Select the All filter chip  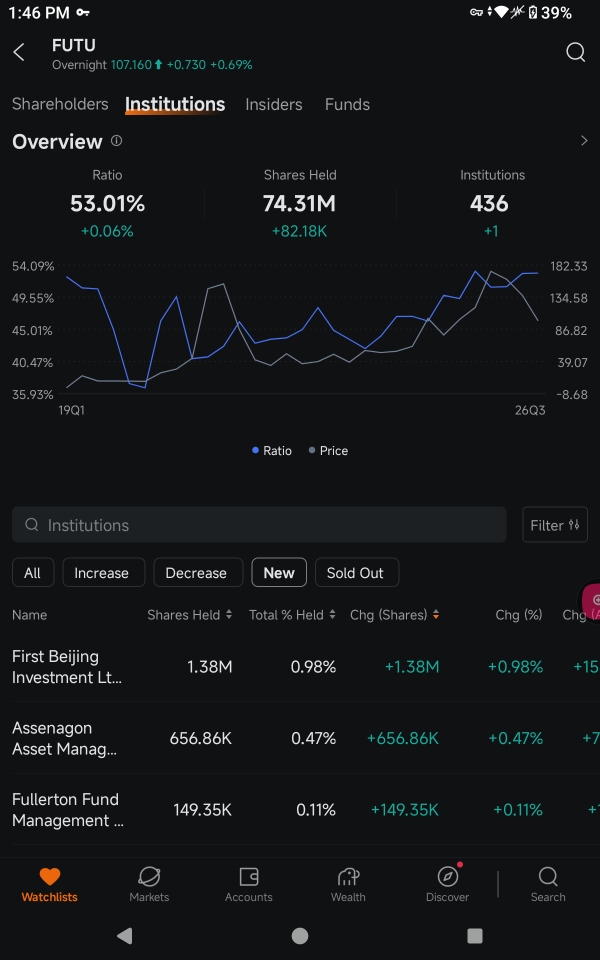(x=32, y=572)
